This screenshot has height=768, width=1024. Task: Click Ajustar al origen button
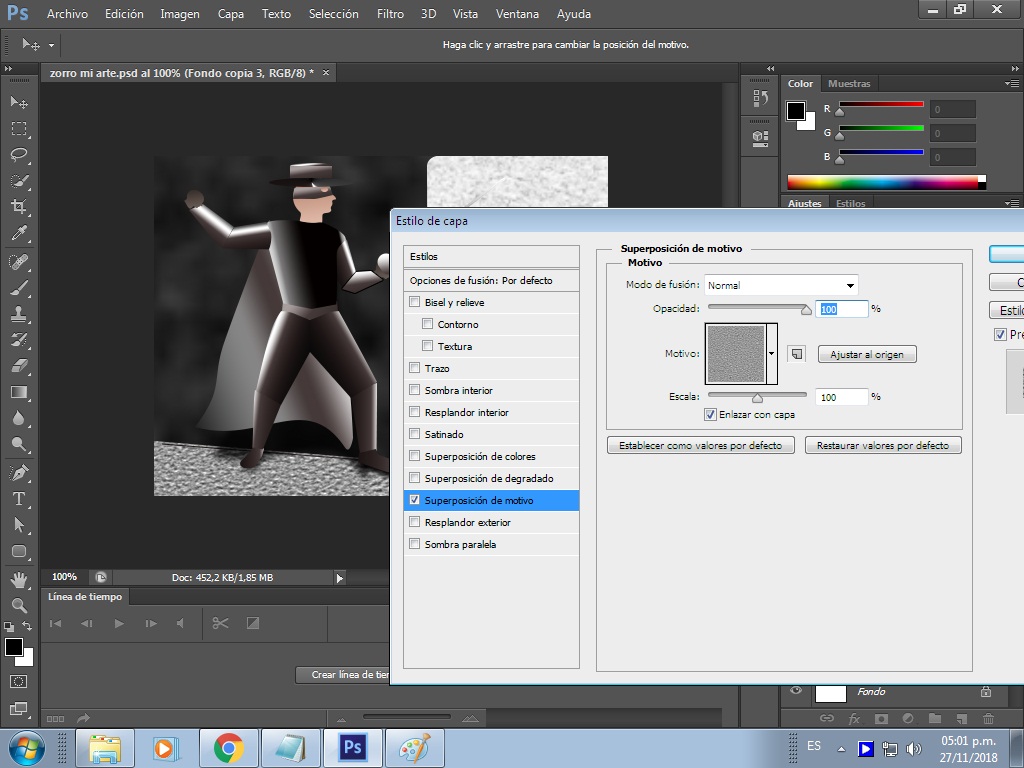point(867,354)
